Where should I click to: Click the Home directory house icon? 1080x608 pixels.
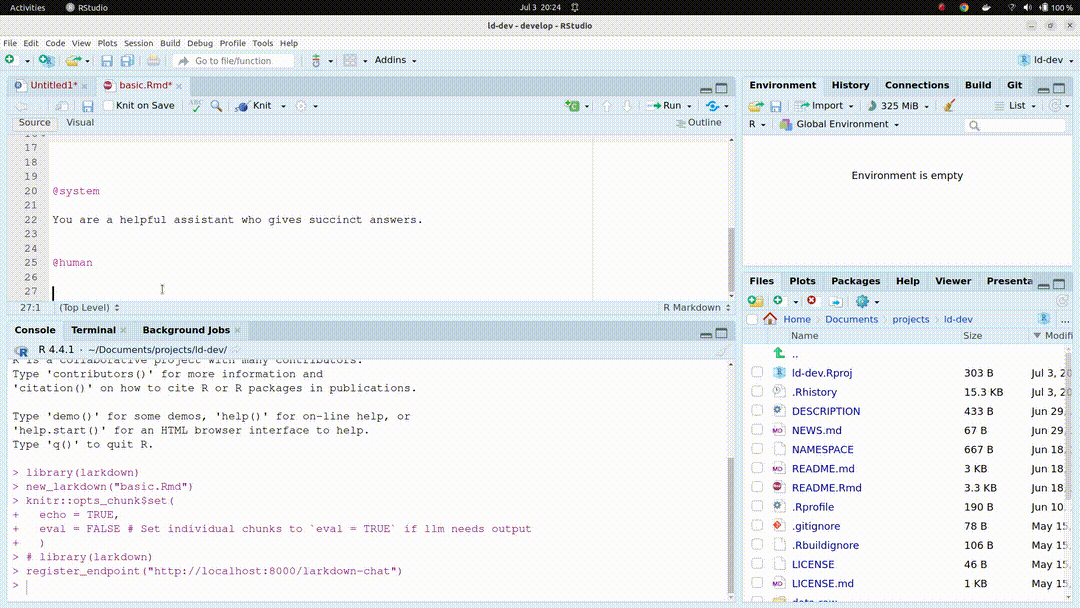[x=770, y=319]
